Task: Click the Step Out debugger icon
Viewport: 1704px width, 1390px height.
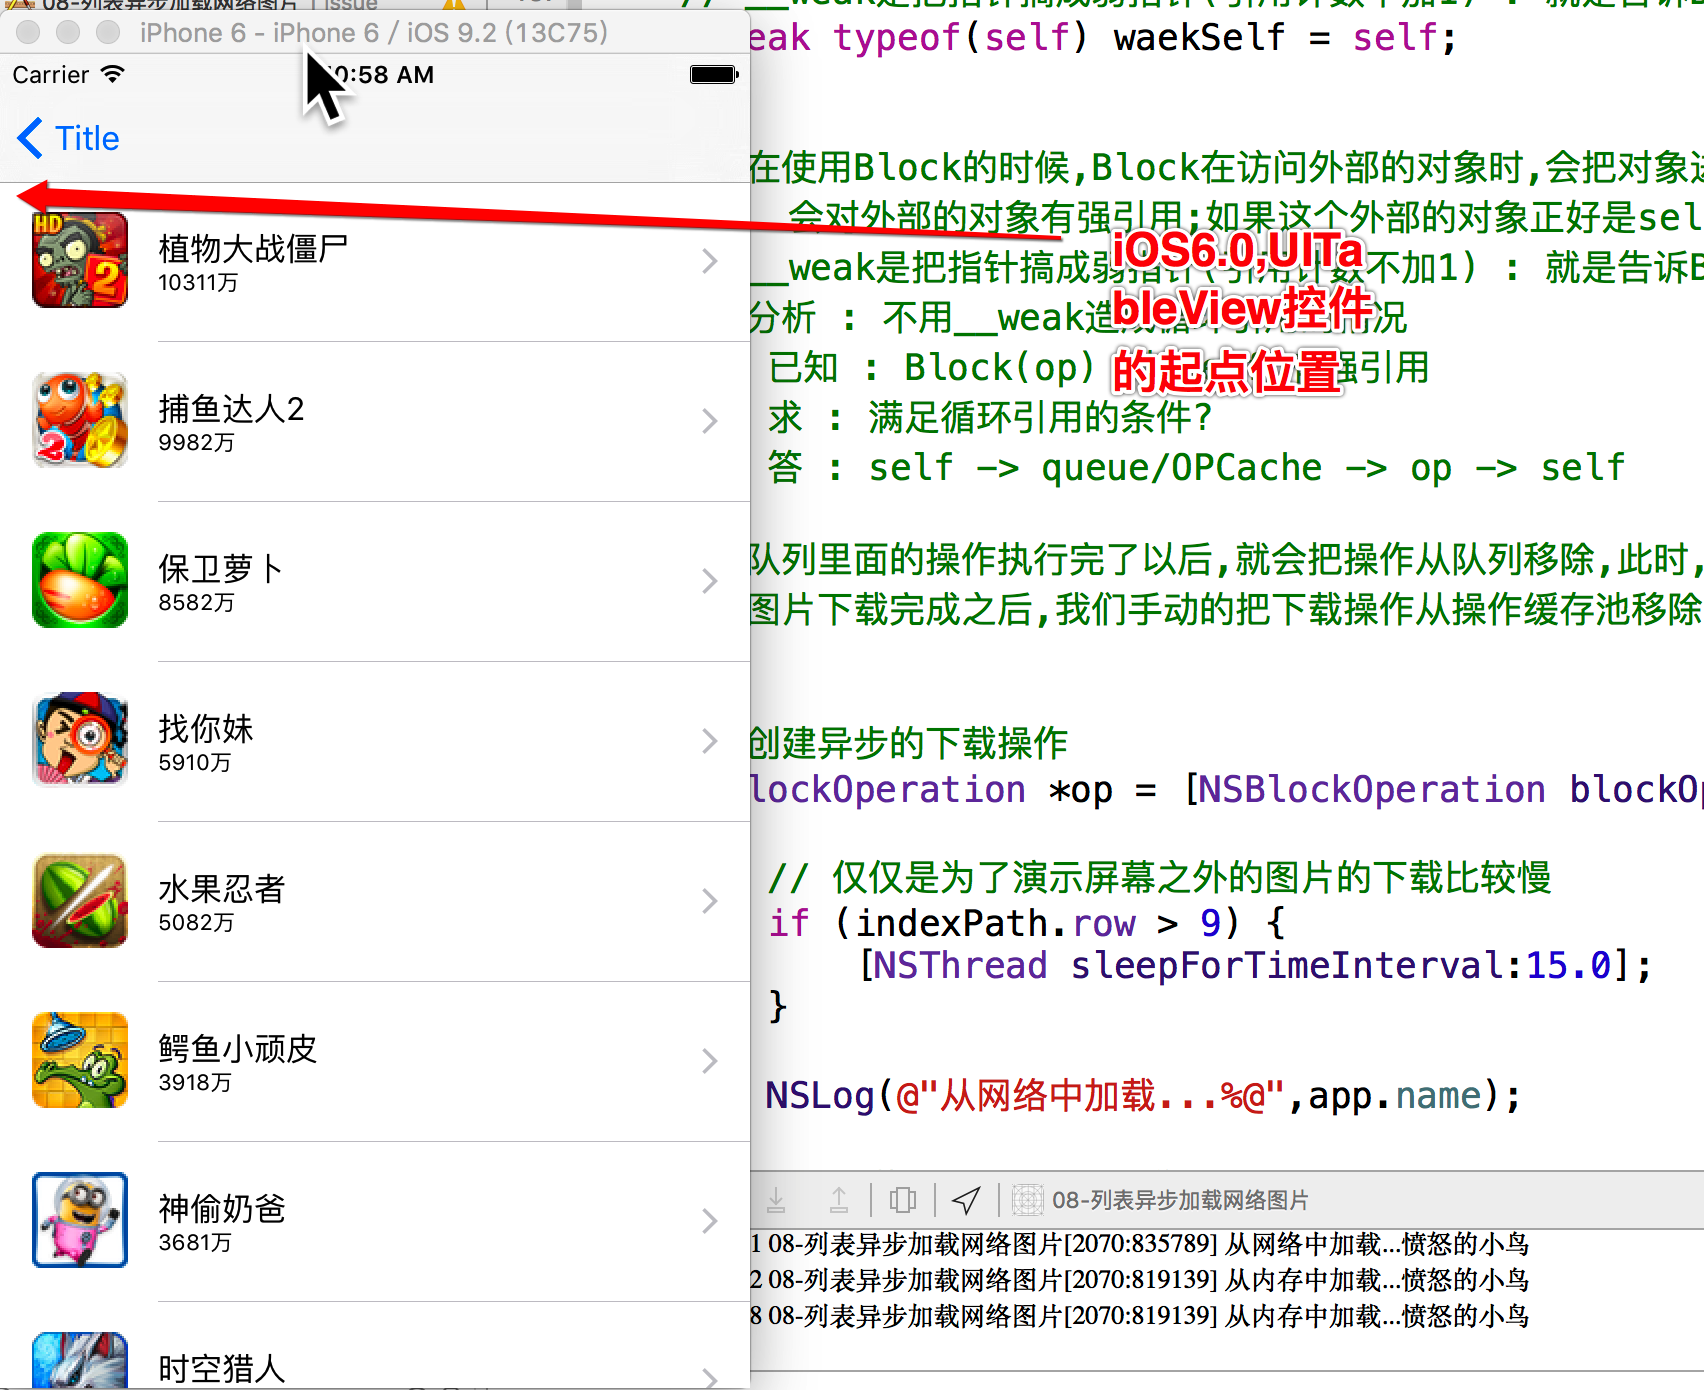Action: [x=839, y=1199]
